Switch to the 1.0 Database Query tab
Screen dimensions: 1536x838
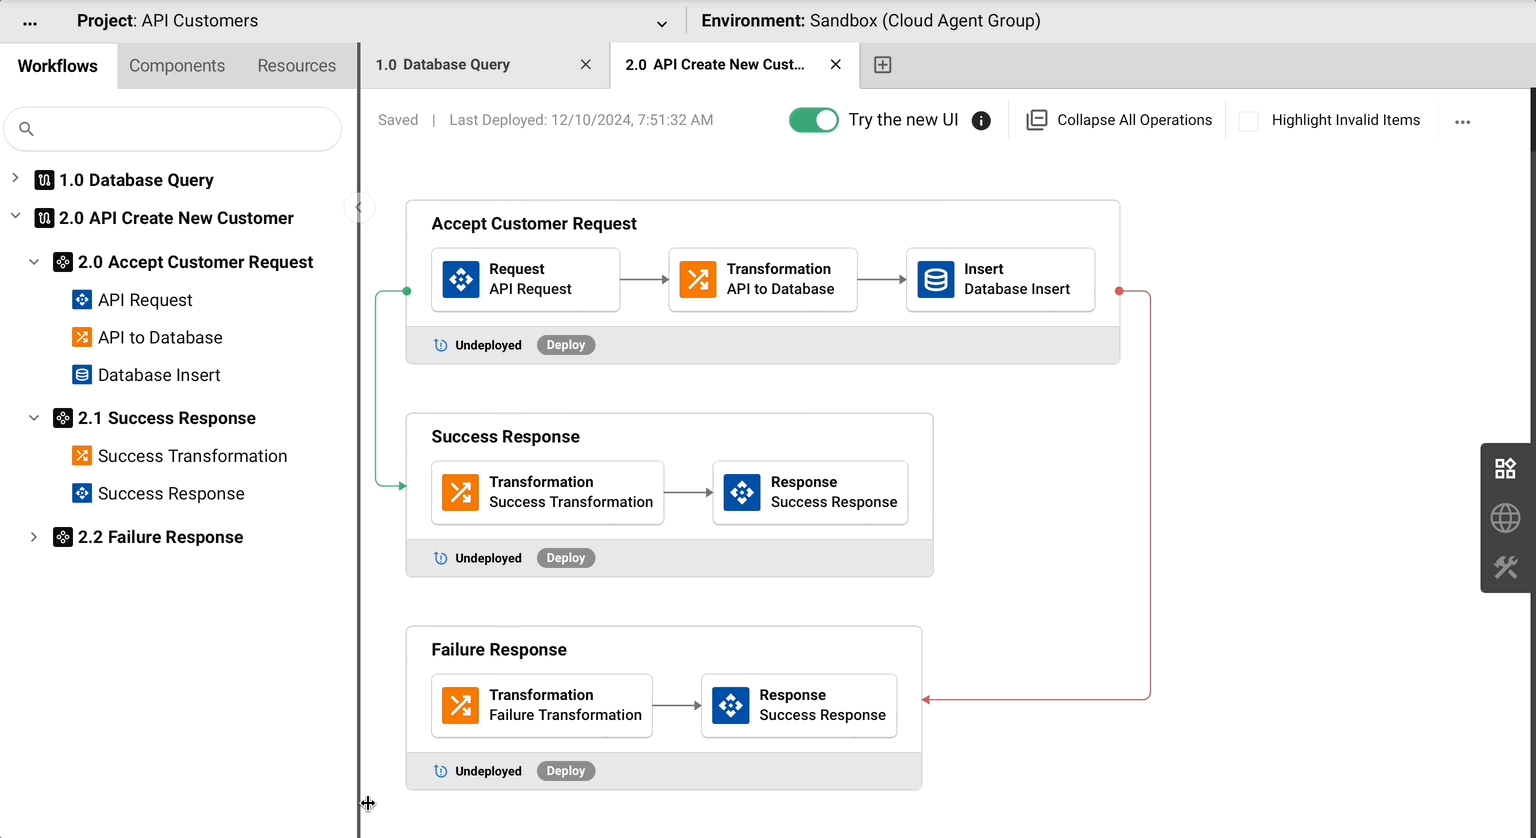[443, 65]
